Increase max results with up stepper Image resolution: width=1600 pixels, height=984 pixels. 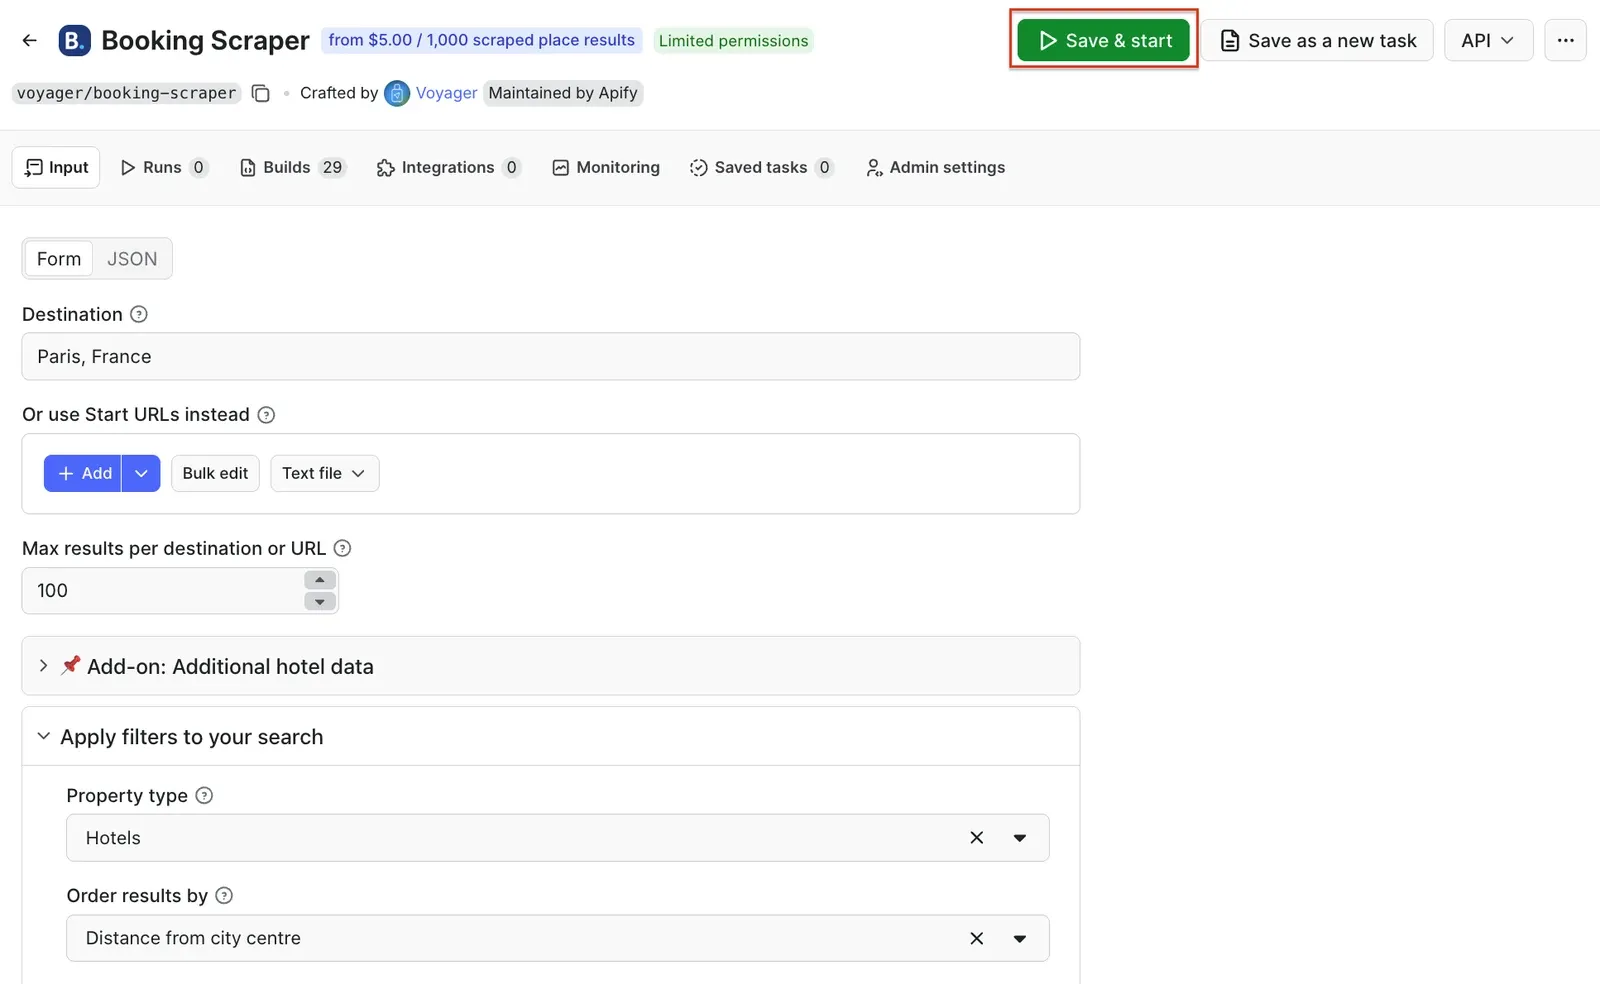pos(320,580)
